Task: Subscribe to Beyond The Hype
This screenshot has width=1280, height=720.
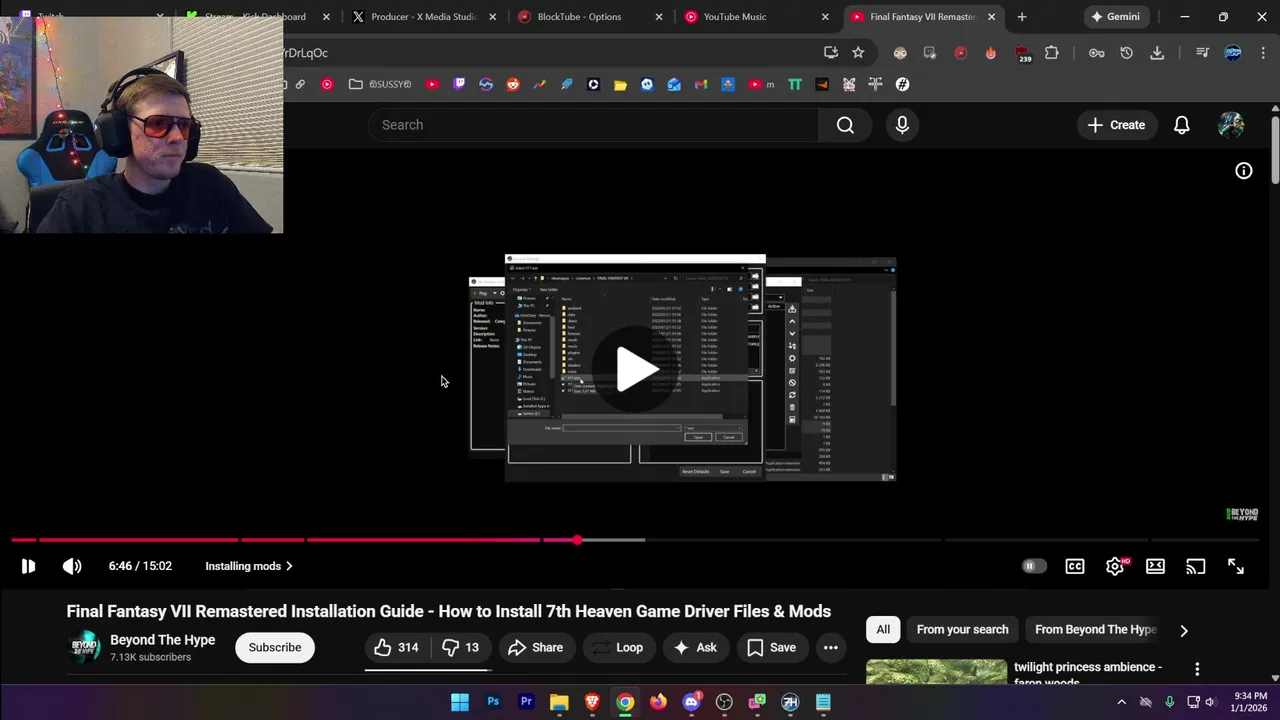Action: tap(275, 648)
